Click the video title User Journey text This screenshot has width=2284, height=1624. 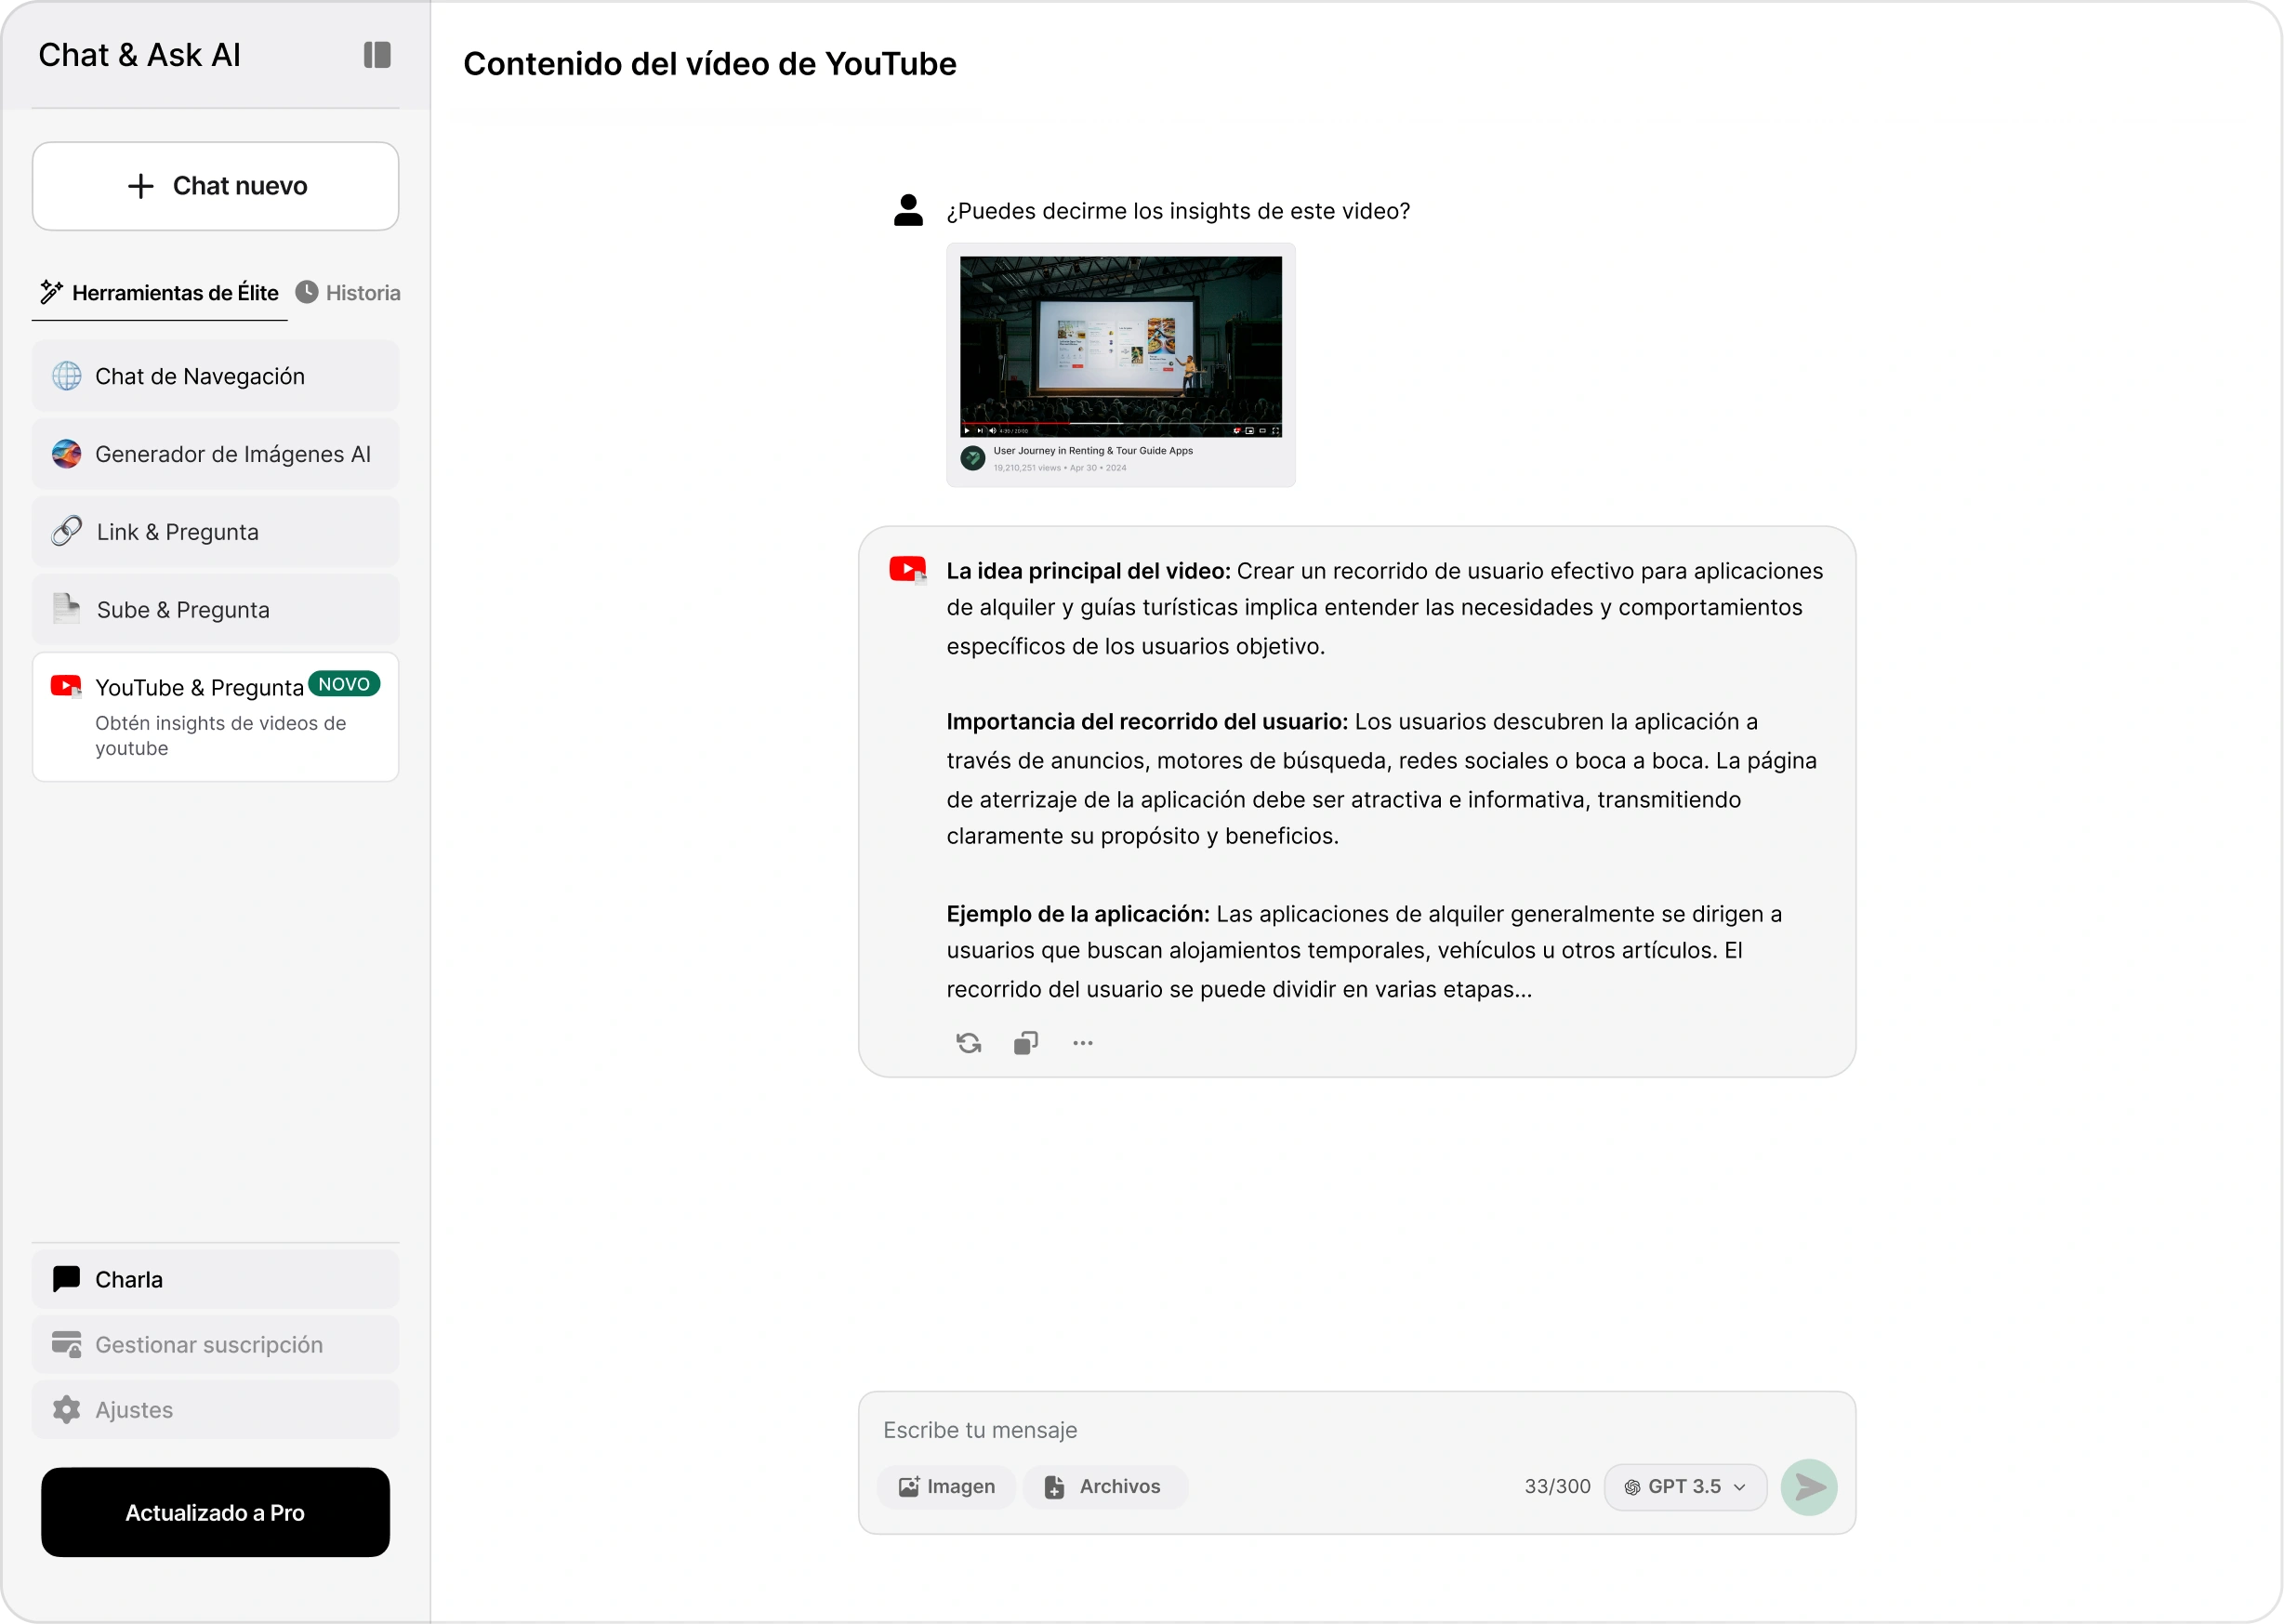[1093, 451]
